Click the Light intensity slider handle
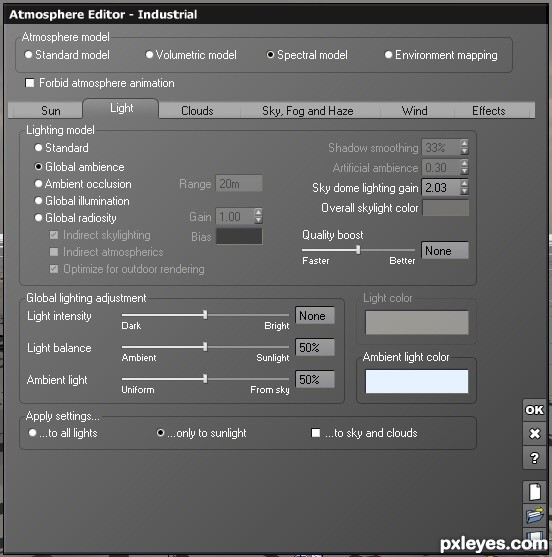 click(205, 315)
